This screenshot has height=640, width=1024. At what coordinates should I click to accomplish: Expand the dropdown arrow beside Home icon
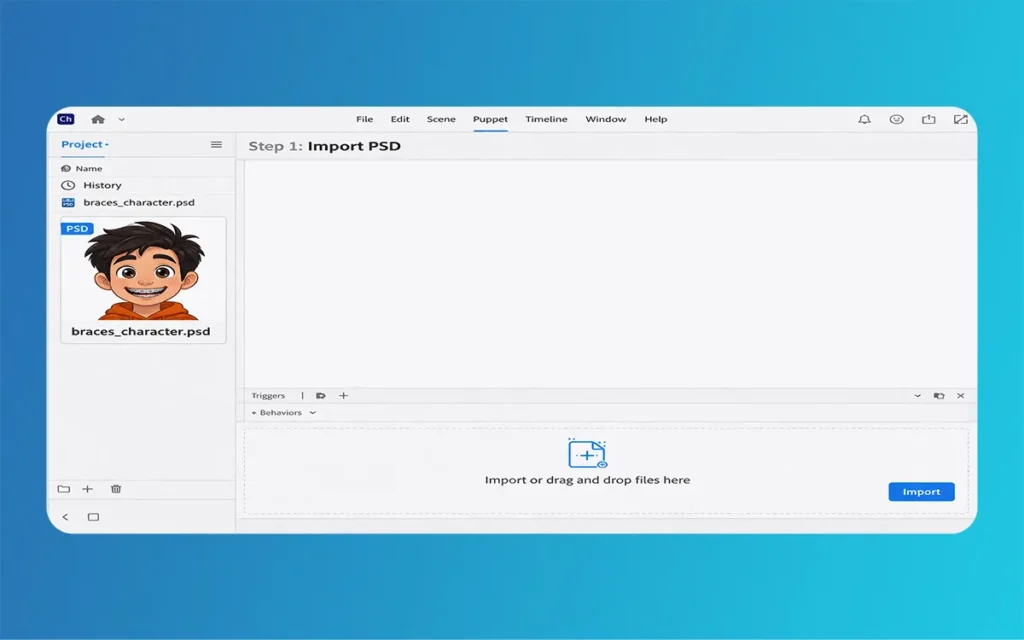122,119
